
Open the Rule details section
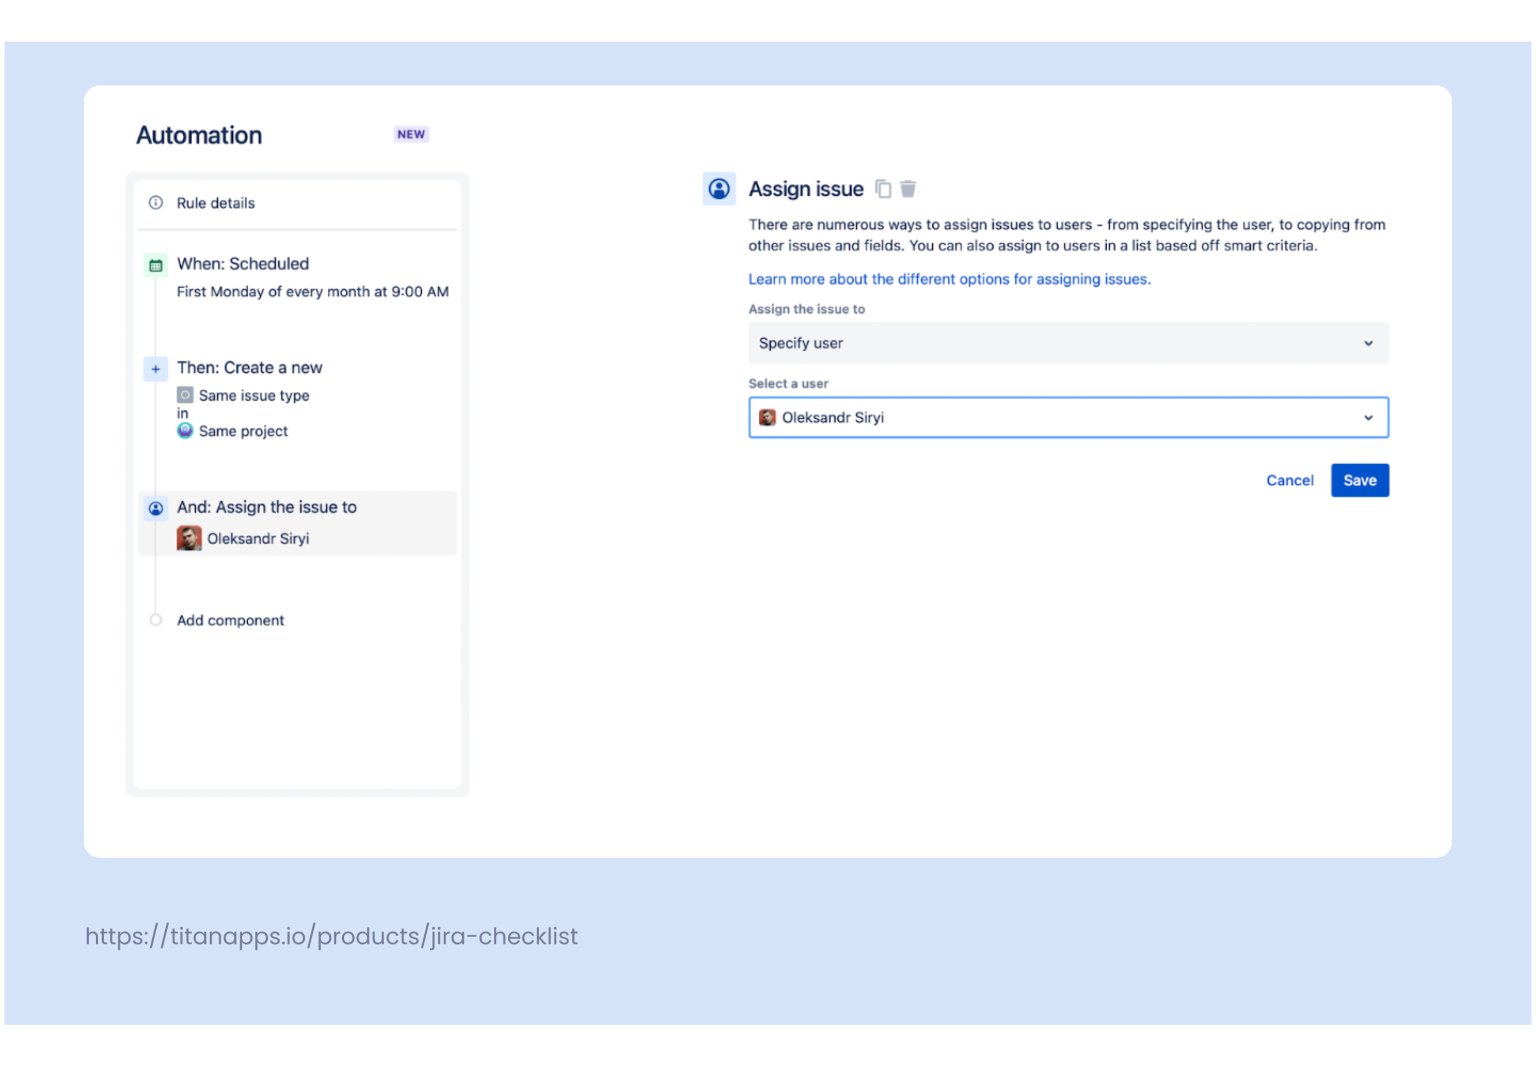pyautogui.click(x=215, y=202)
